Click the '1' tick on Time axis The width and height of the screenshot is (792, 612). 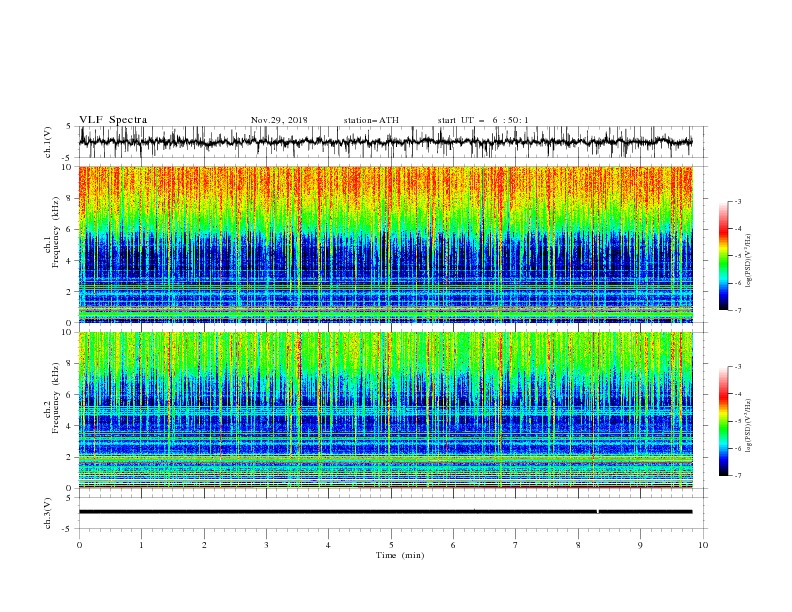coord(141,545)
